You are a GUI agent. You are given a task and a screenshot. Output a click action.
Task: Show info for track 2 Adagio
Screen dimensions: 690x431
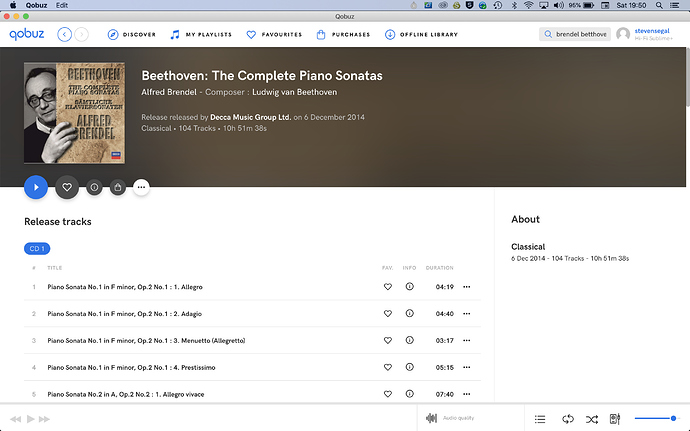[x=410, y=313]
